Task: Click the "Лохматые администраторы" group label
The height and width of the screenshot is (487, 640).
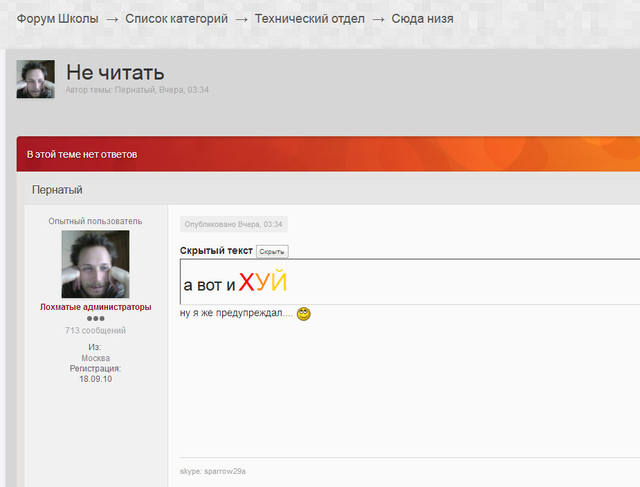Action: (95, 307)
